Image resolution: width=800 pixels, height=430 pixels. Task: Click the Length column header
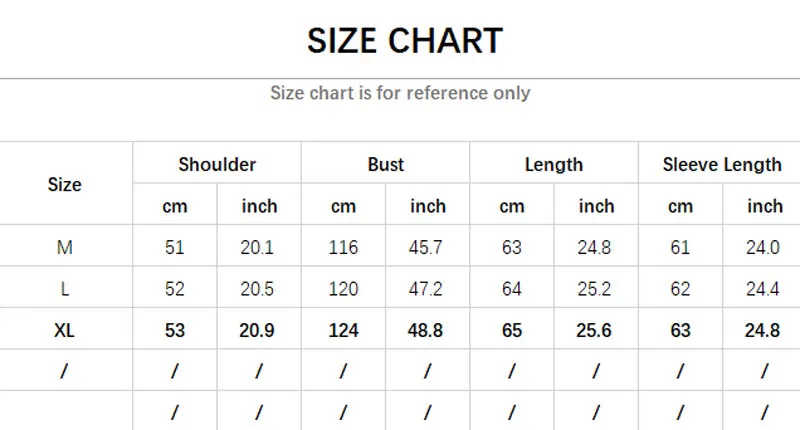pos(553,164)
